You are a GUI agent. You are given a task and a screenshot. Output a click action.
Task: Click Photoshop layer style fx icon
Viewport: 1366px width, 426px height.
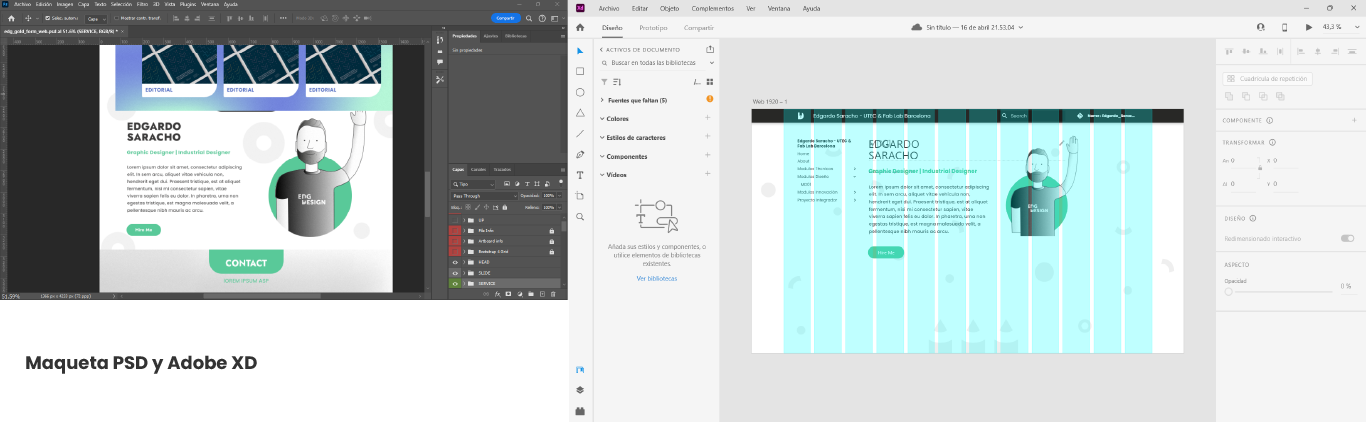[x=498, y=294]
